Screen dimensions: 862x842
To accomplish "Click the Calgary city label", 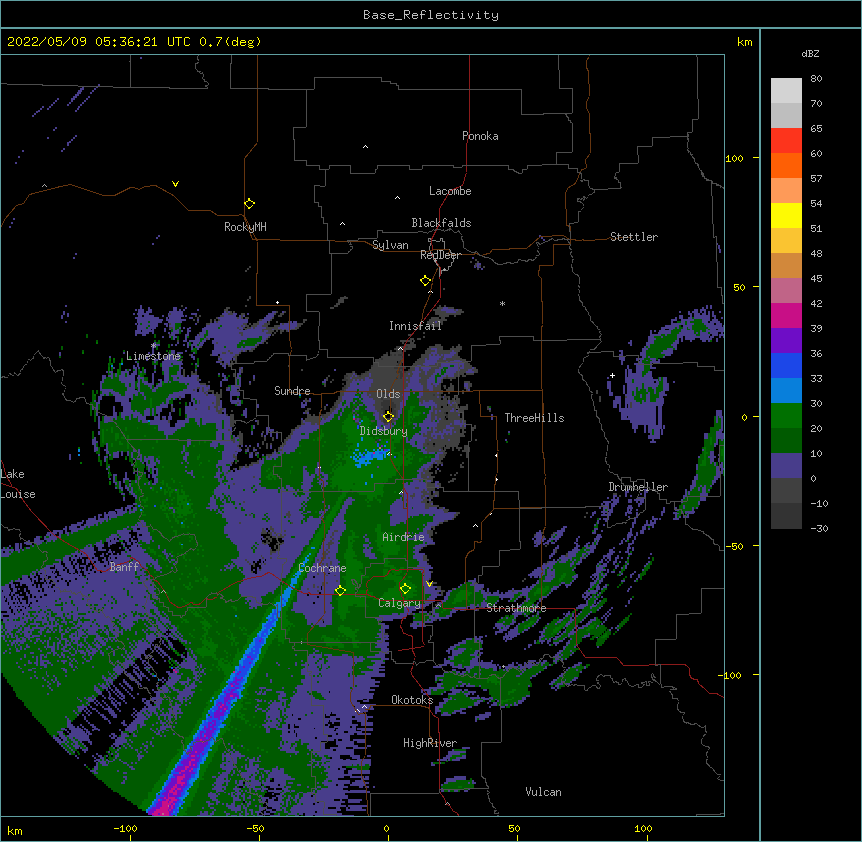I will 400,603.
